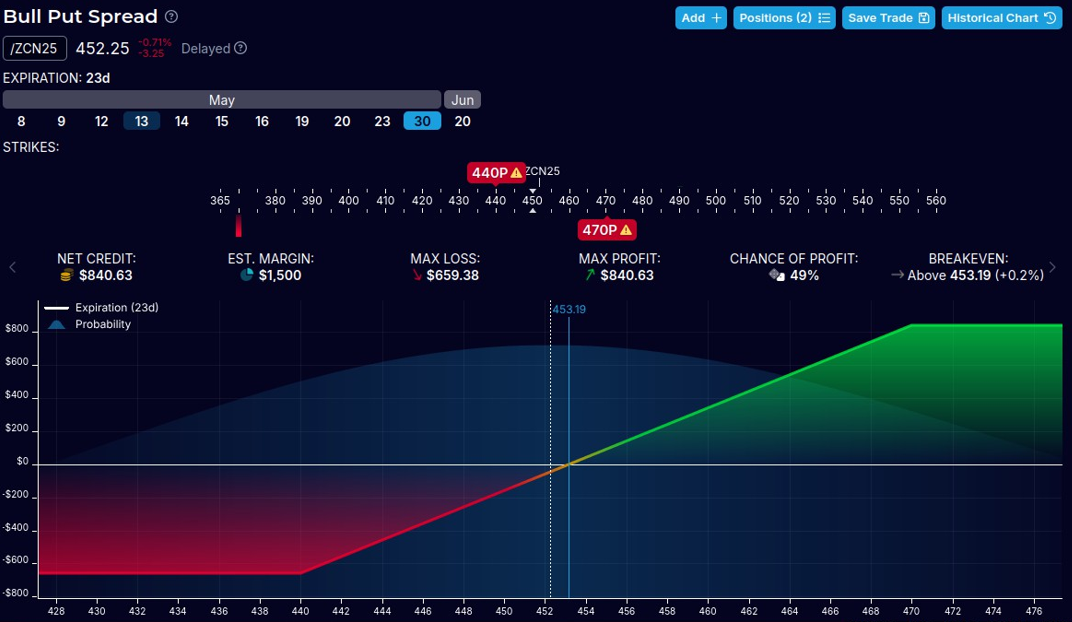Screen dimensions: 1072x622
Task: Click the help icon beside Bull Put Spread
Action: (171, 17)
